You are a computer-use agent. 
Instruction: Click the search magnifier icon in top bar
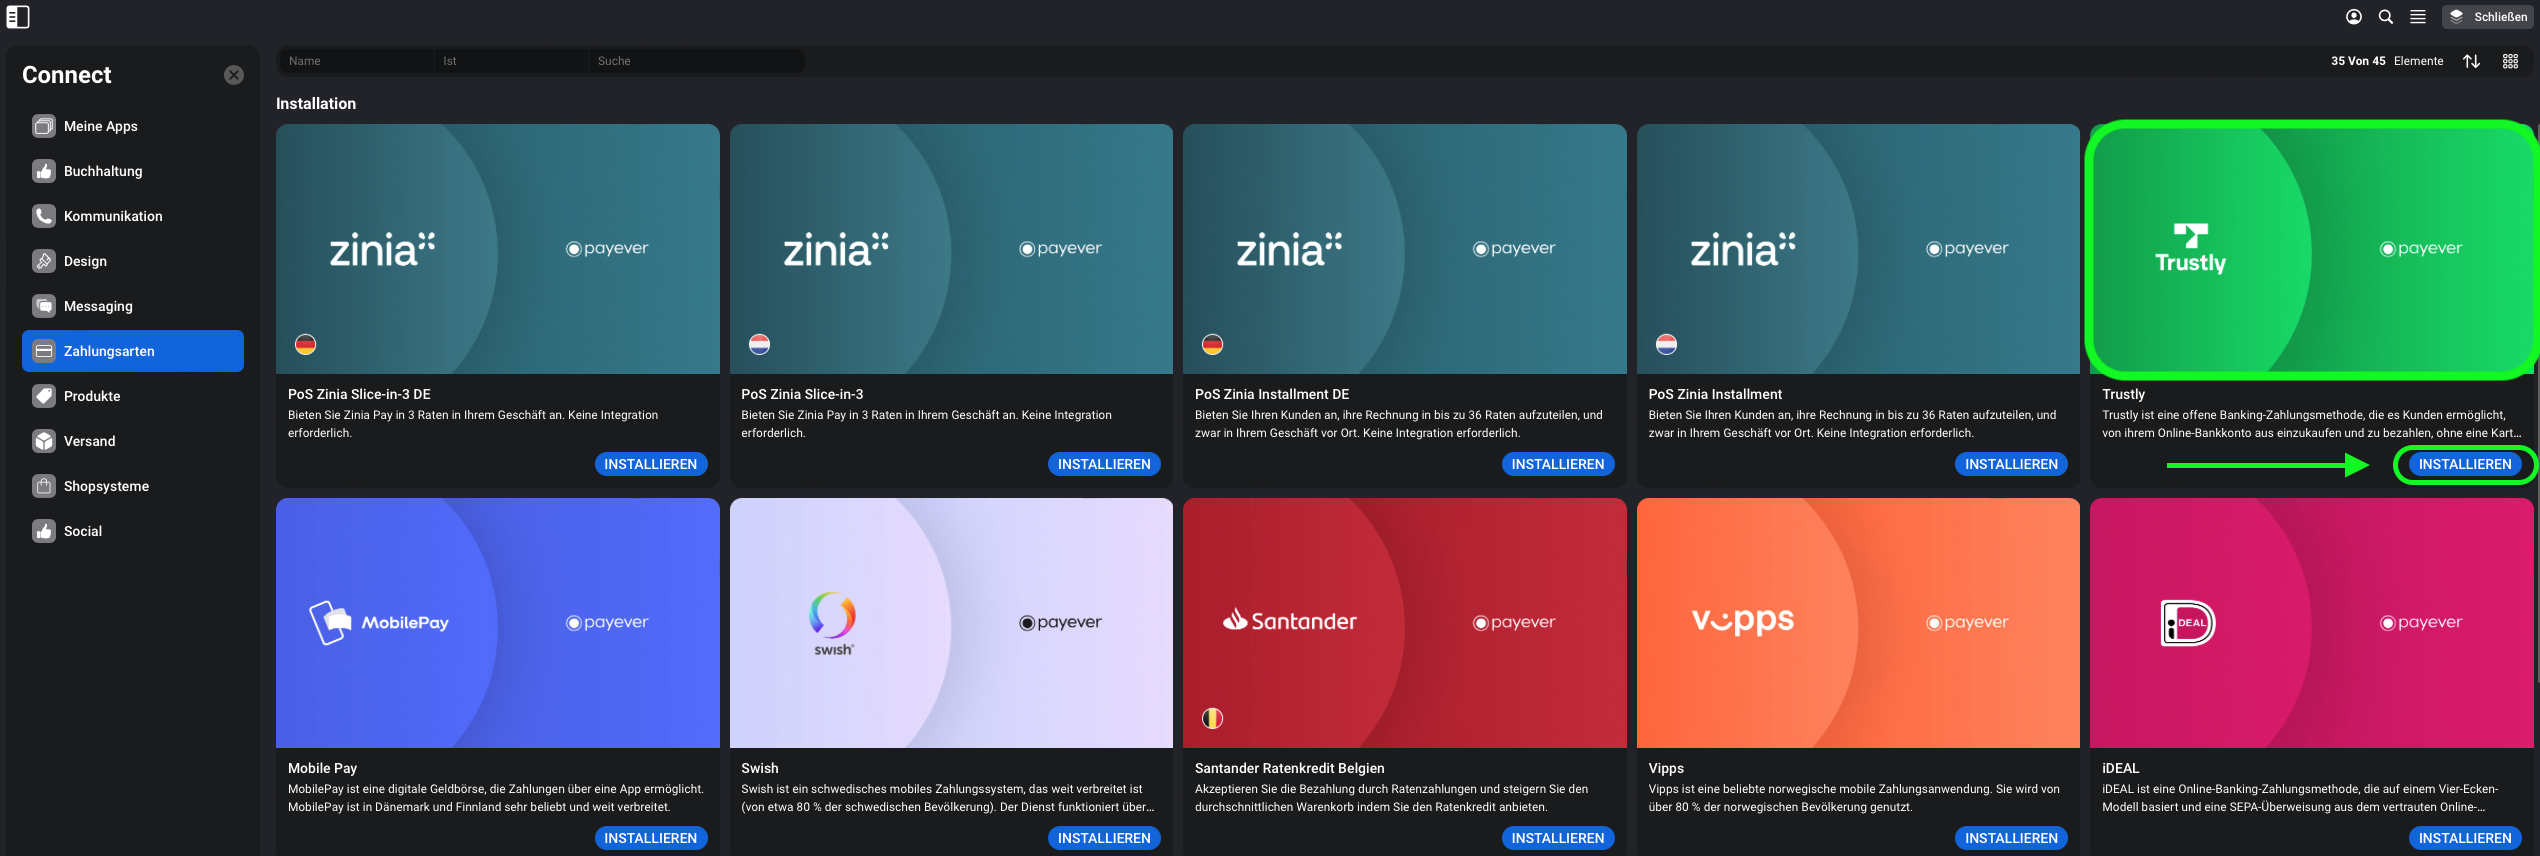[x=2386, y=17]
